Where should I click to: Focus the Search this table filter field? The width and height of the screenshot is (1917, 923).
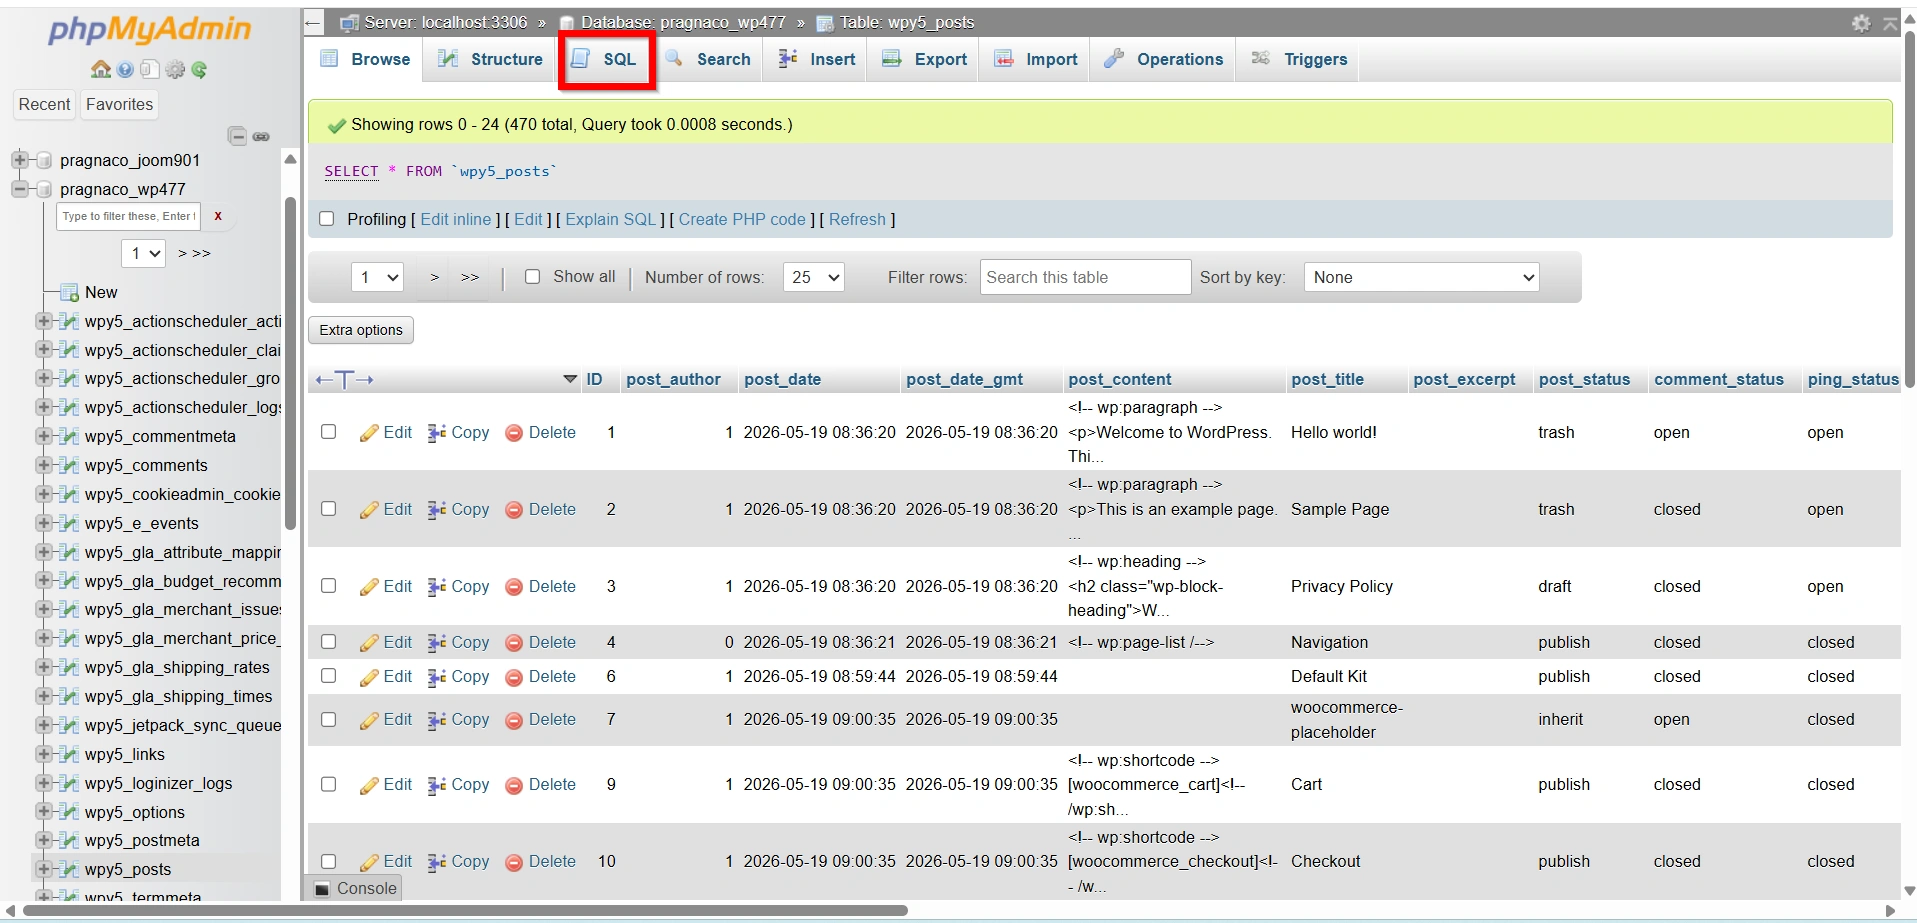(1085, 277)
